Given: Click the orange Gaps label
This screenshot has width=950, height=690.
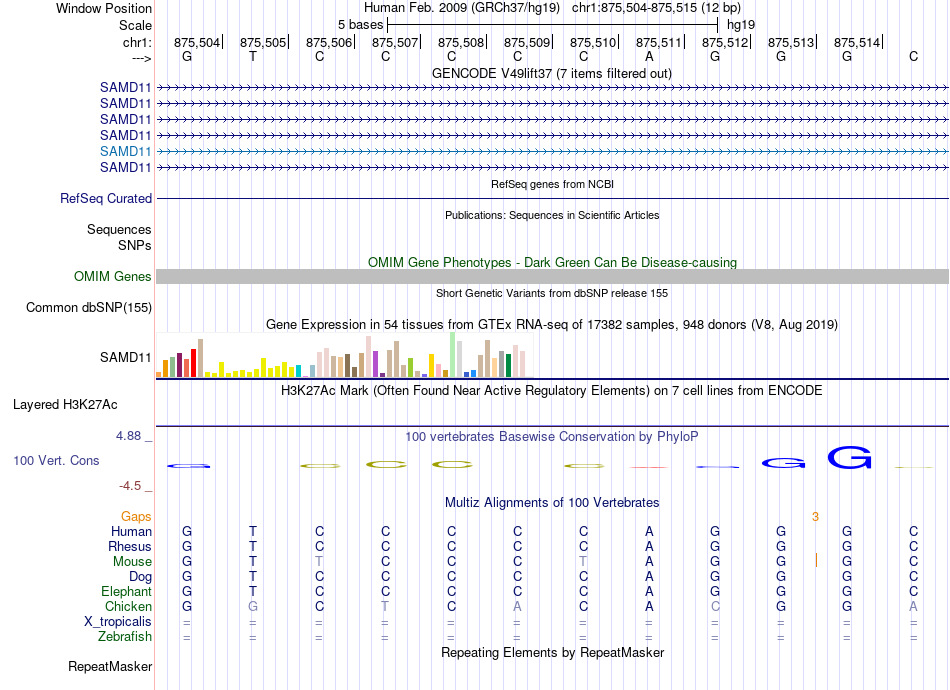Looking at the screenshot, I should pos(136,517).
